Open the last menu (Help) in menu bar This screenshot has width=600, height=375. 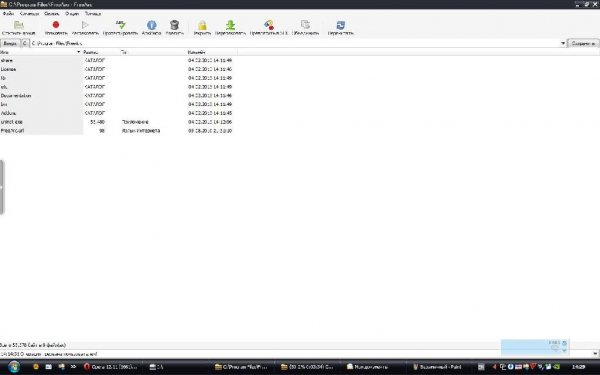93,13
